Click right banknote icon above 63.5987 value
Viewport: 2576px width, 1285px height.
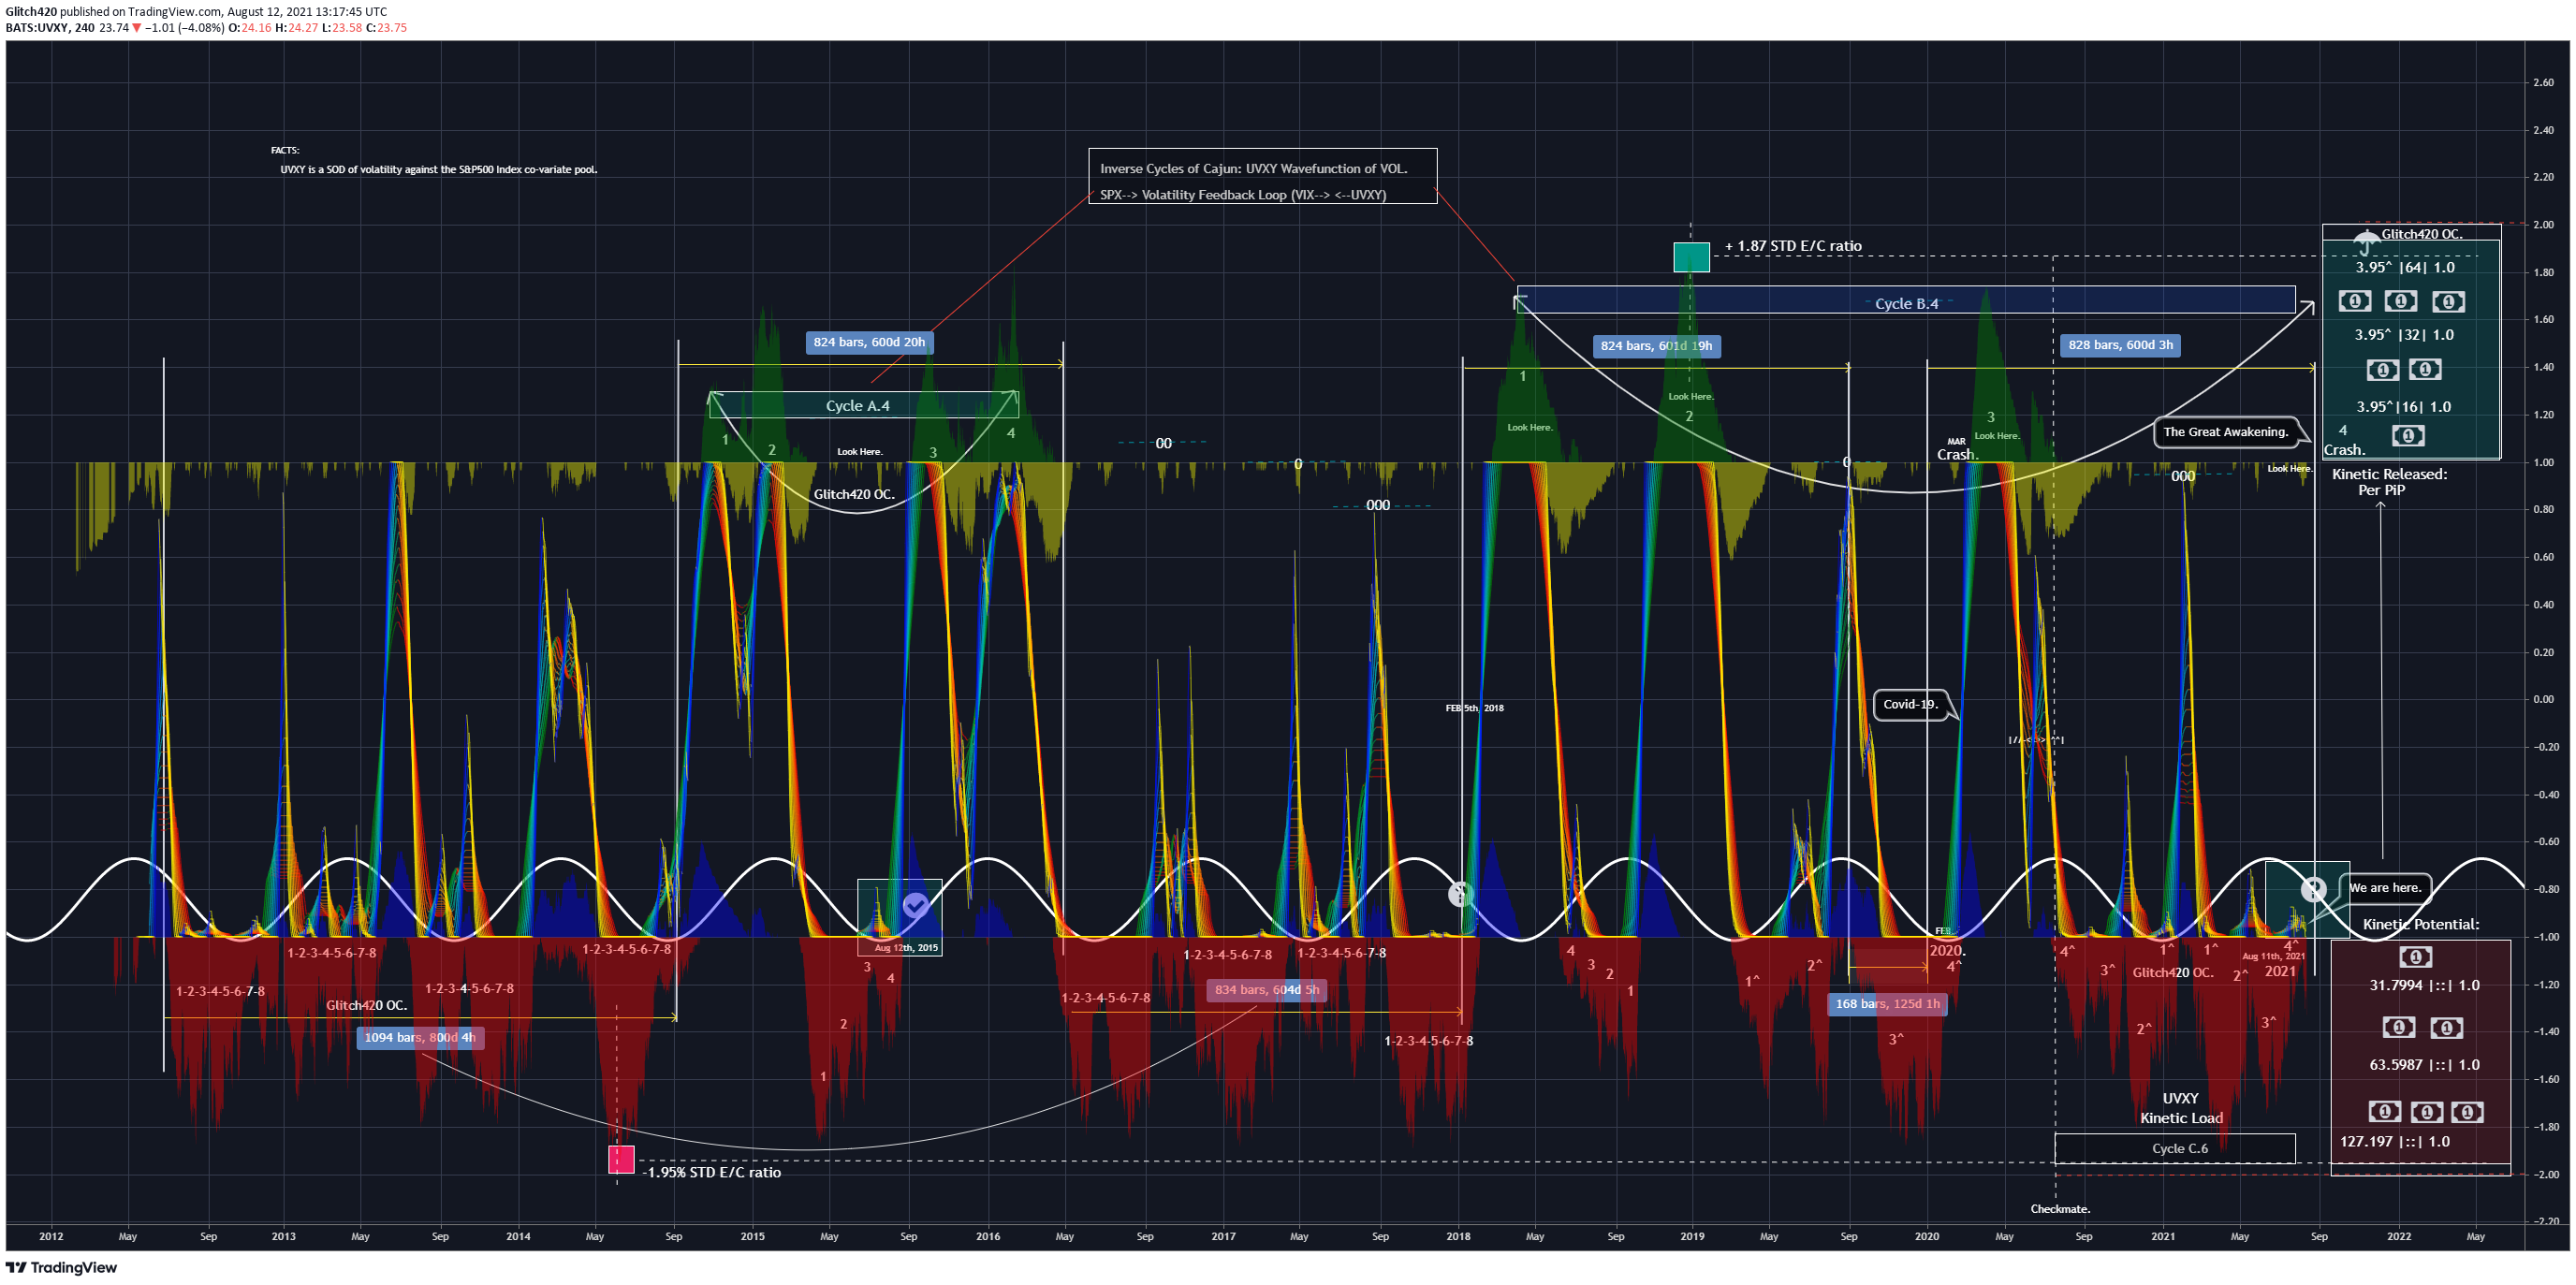click(2446, 1027)
